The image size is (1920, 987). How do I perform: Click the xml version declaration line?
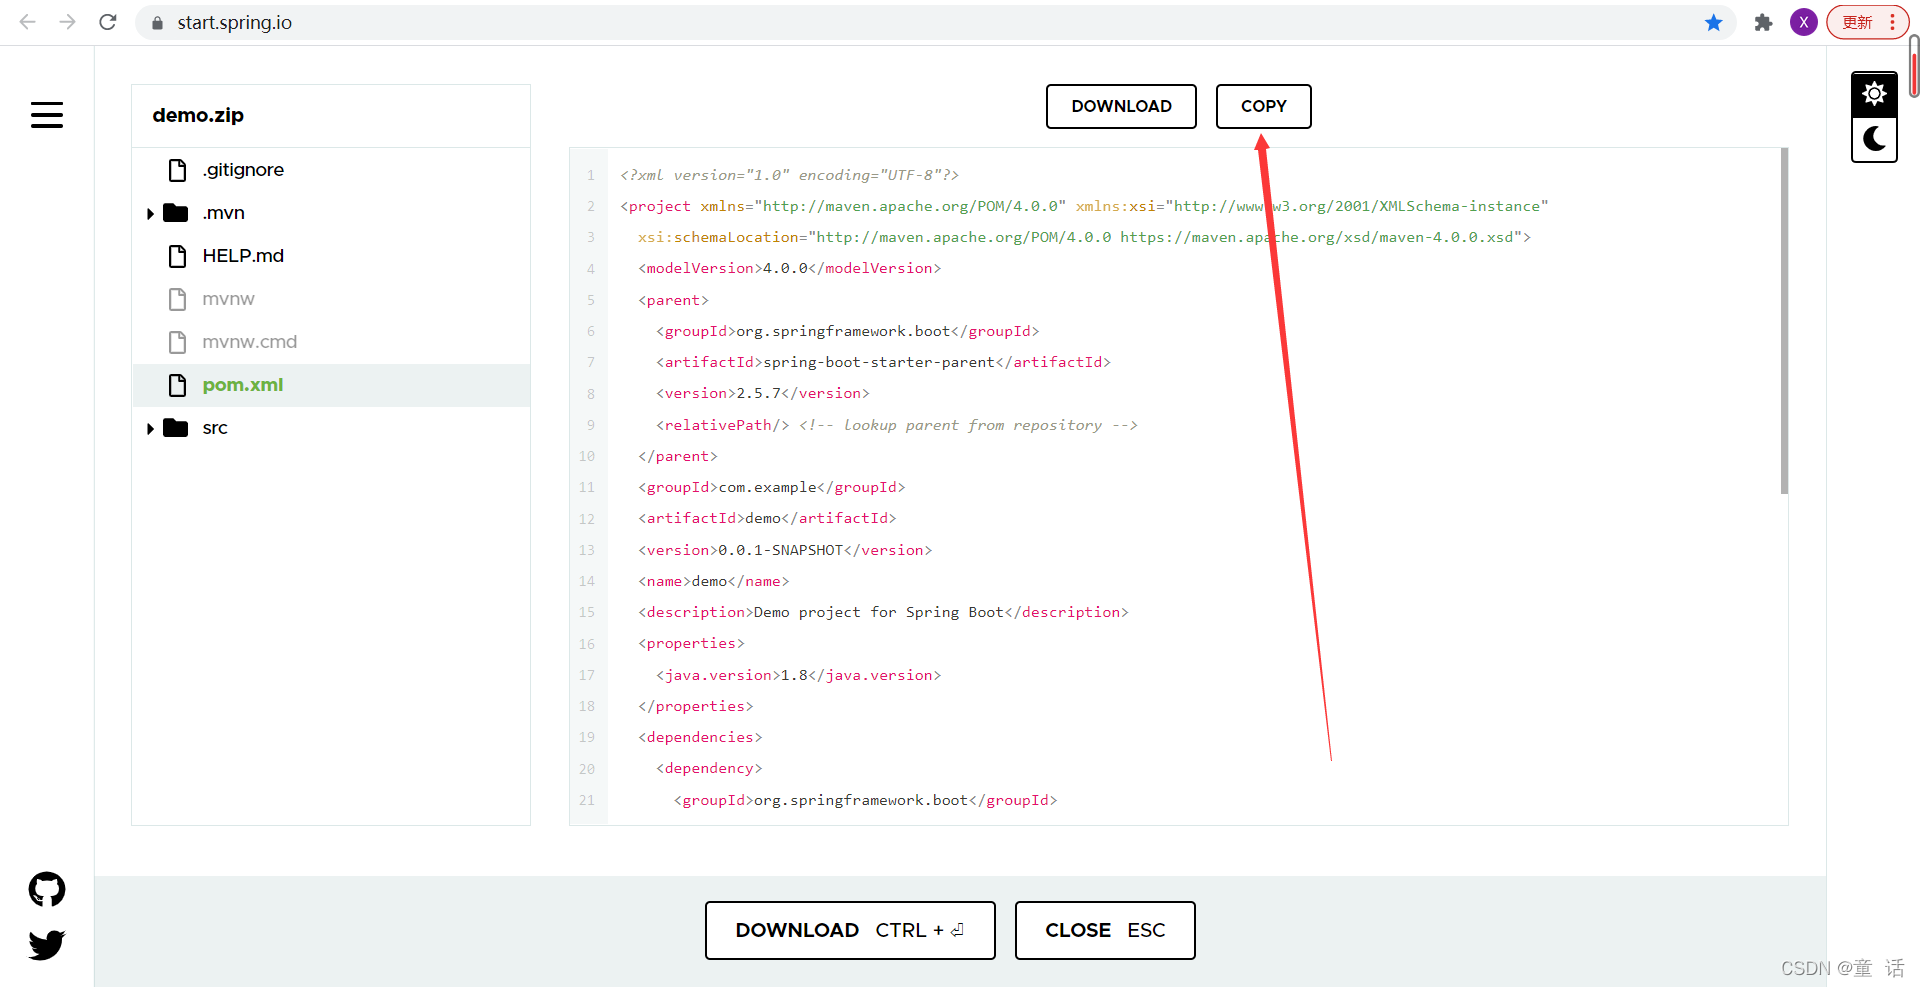789,175
